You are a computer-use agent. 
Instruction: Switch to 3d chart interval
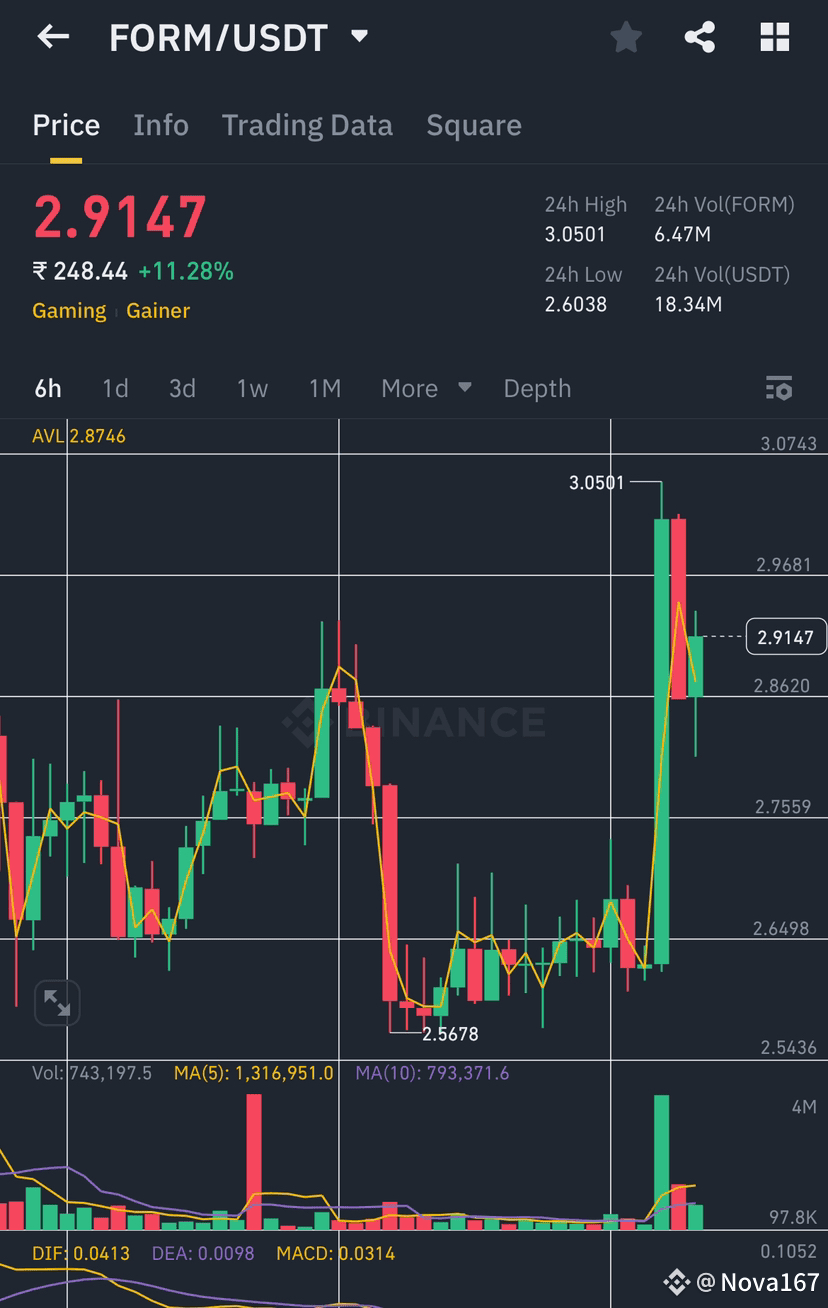tap(182, 388)
